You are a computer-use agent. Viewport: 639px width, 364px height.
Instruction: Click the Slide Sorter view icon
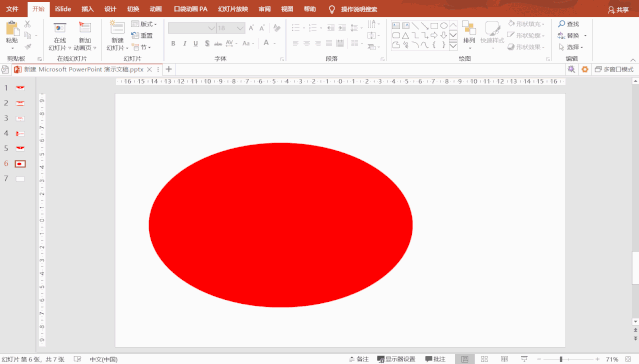tap(485, 359)
